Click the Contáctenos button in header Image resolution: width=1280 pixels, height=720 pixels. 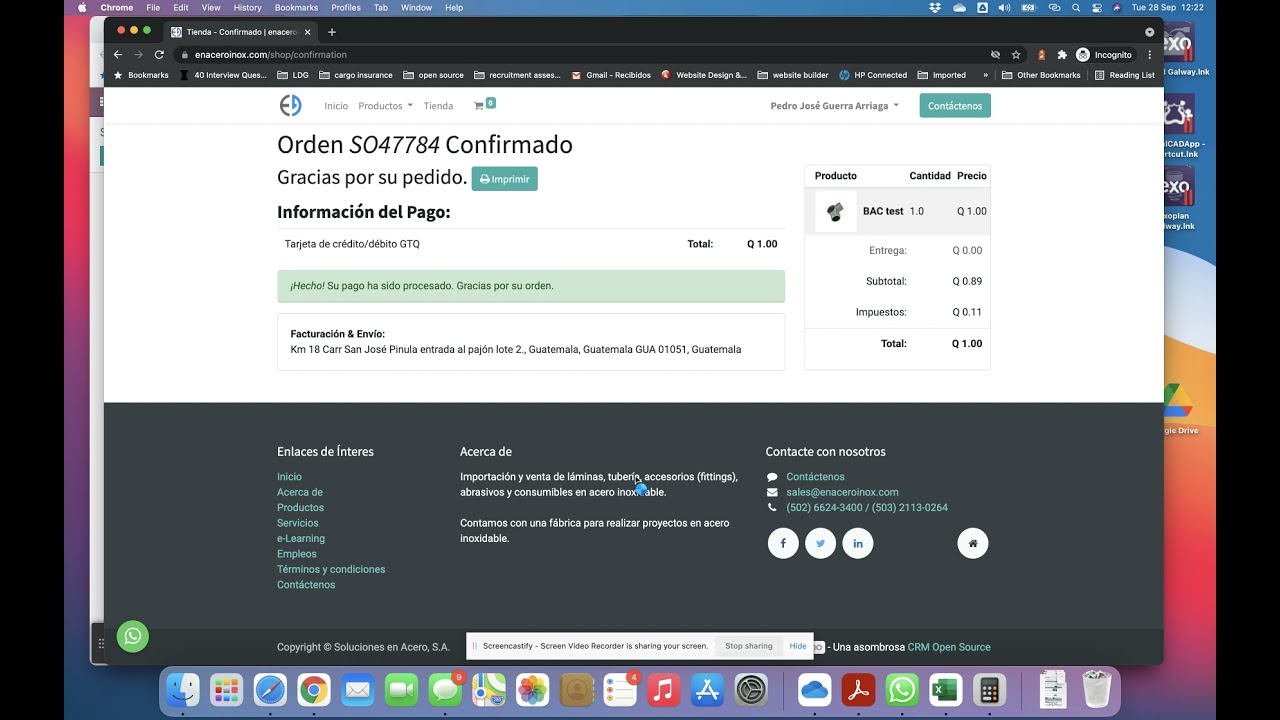tap(955, 105)
